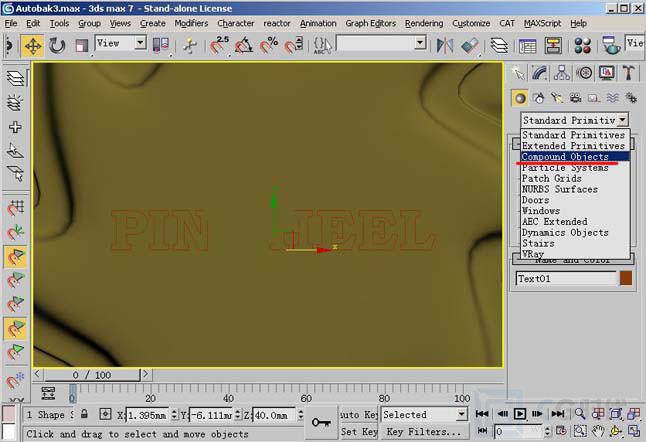Image resolution: width=646 pixels, height=442 pixels.
Task: Go to Start of animation
Action: [482, 414]
